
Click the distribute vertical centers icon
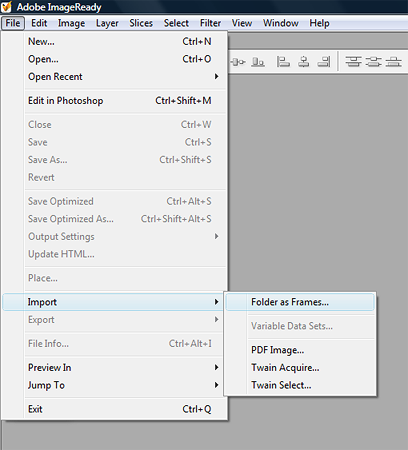pyautogui.click(x=373, y=62)
